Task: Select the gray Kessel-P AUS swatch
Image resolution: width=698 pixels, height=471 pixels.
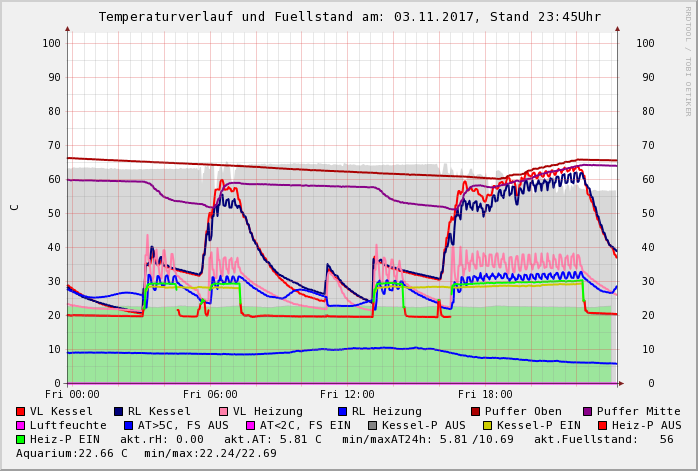Action: pyautogui.click(x=372, y=425)
